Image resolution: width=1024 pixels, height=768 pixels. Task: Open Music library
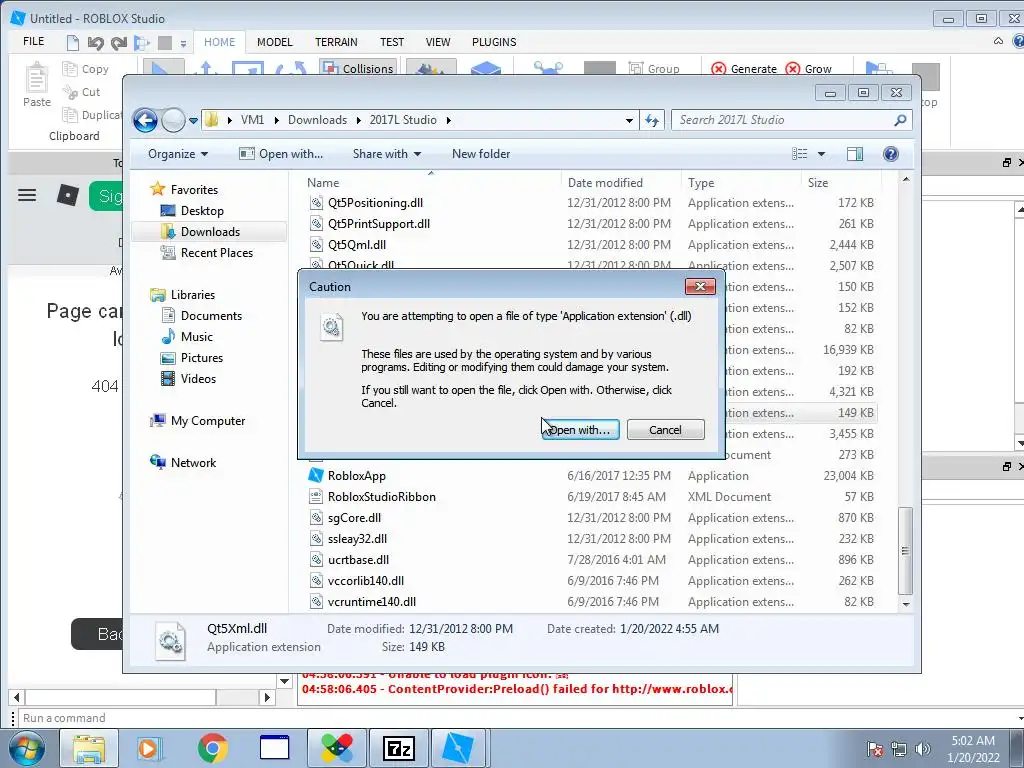pyautogui.click(x=197, y=336)
